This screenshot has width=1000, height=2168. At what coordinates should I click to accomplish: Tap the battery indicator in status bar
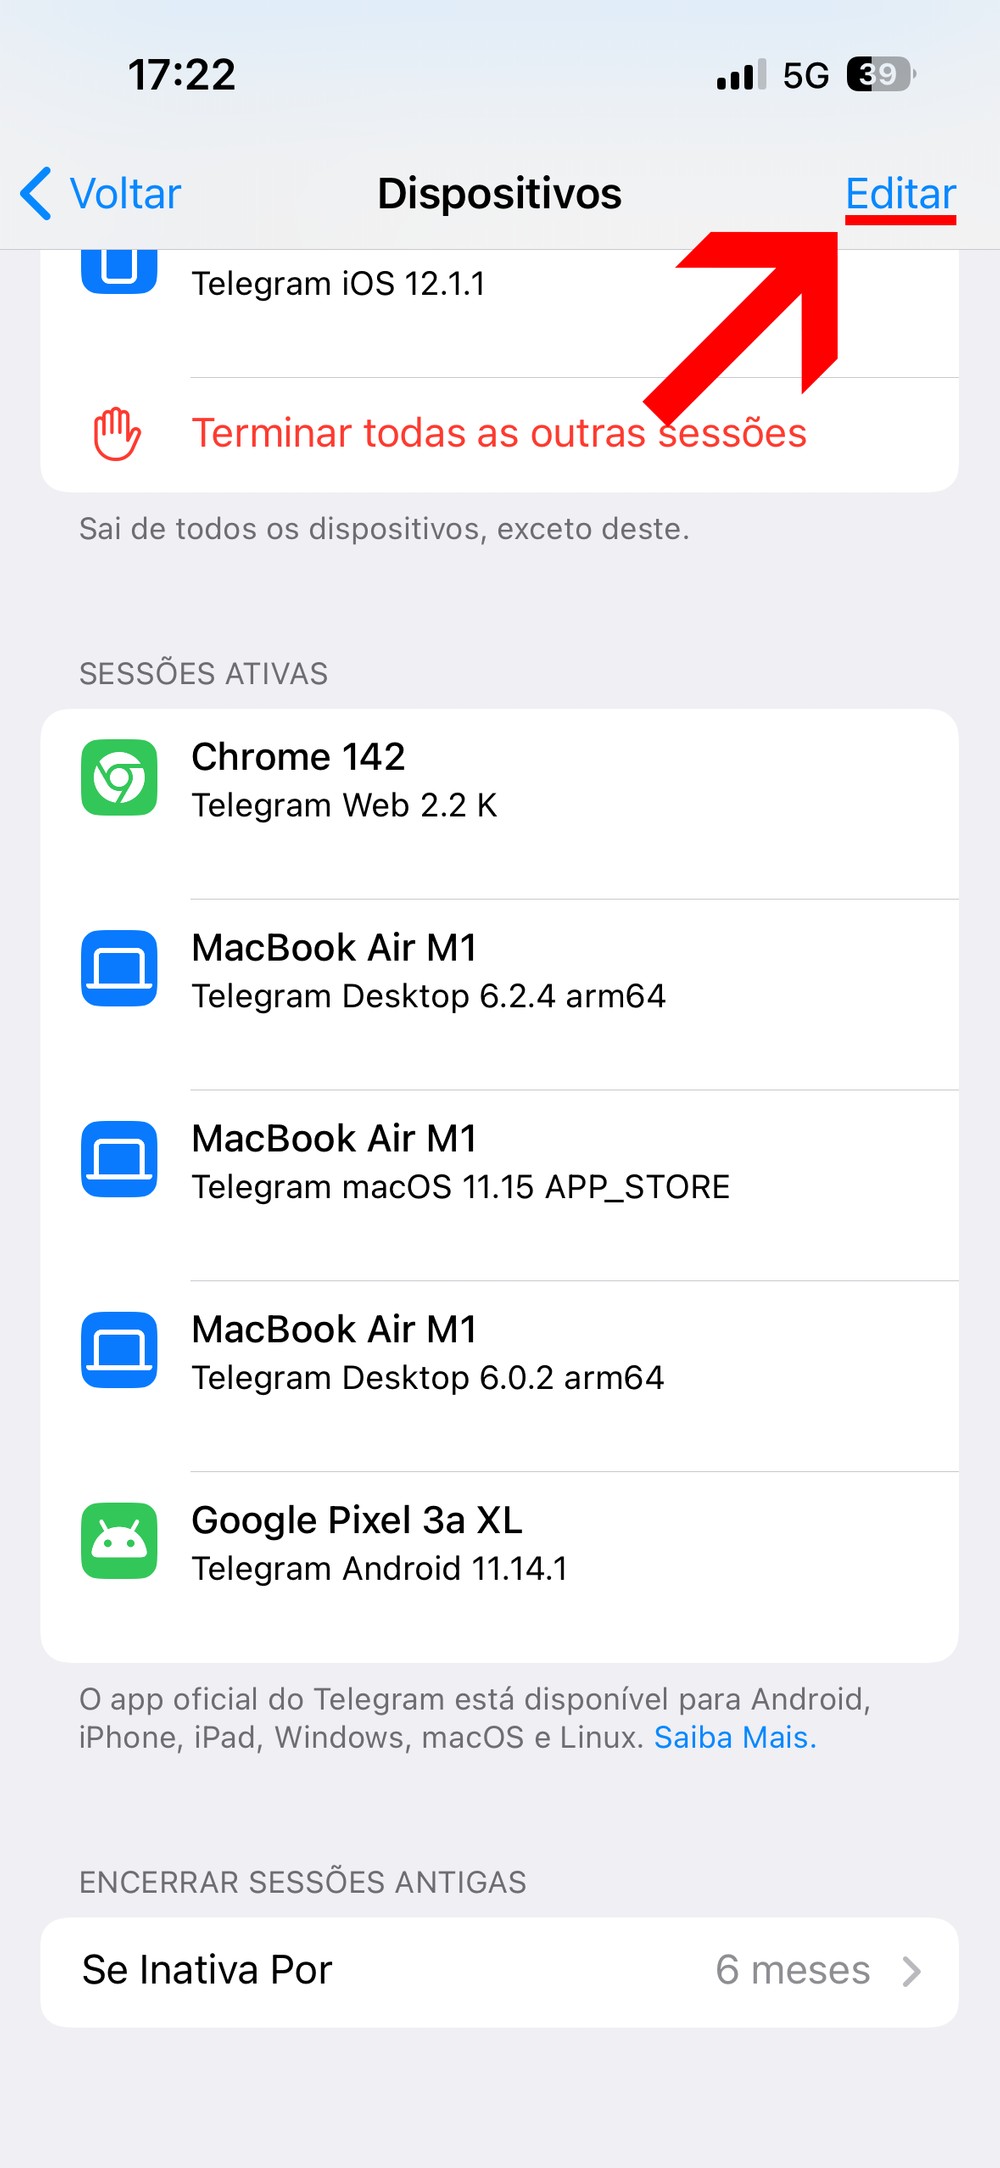point(880,75)
